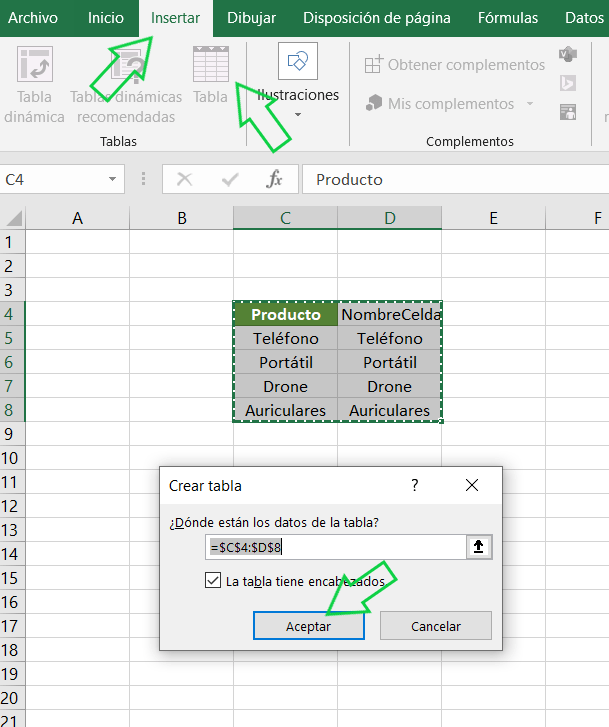
Task: Open Tablas dinámicas recomendadas
Action: tap(126, 86)
